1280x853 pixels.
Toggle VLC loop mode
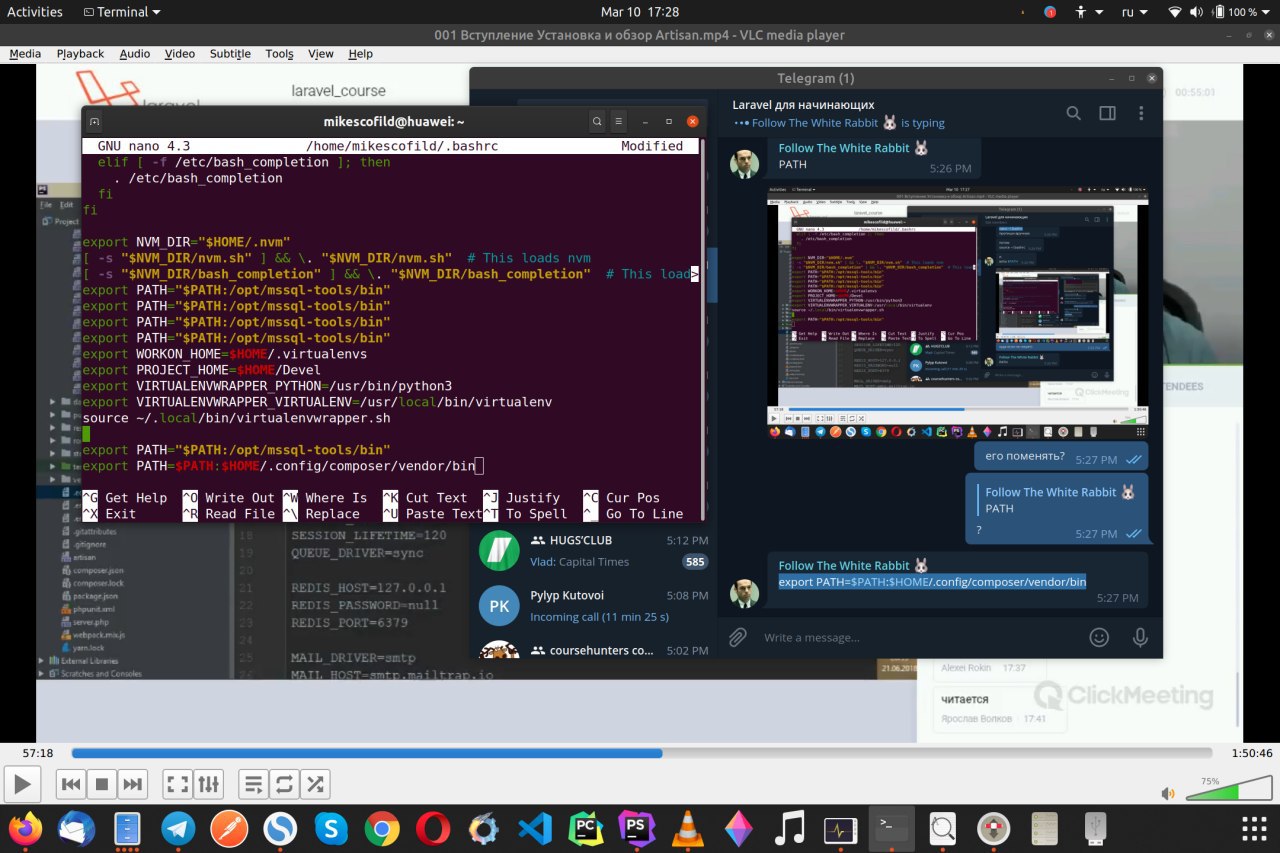(x=284, y=784)
